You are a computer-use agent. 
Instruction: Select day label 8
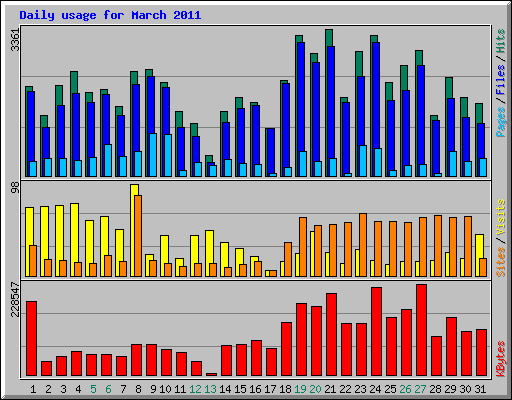pos(138,389)
